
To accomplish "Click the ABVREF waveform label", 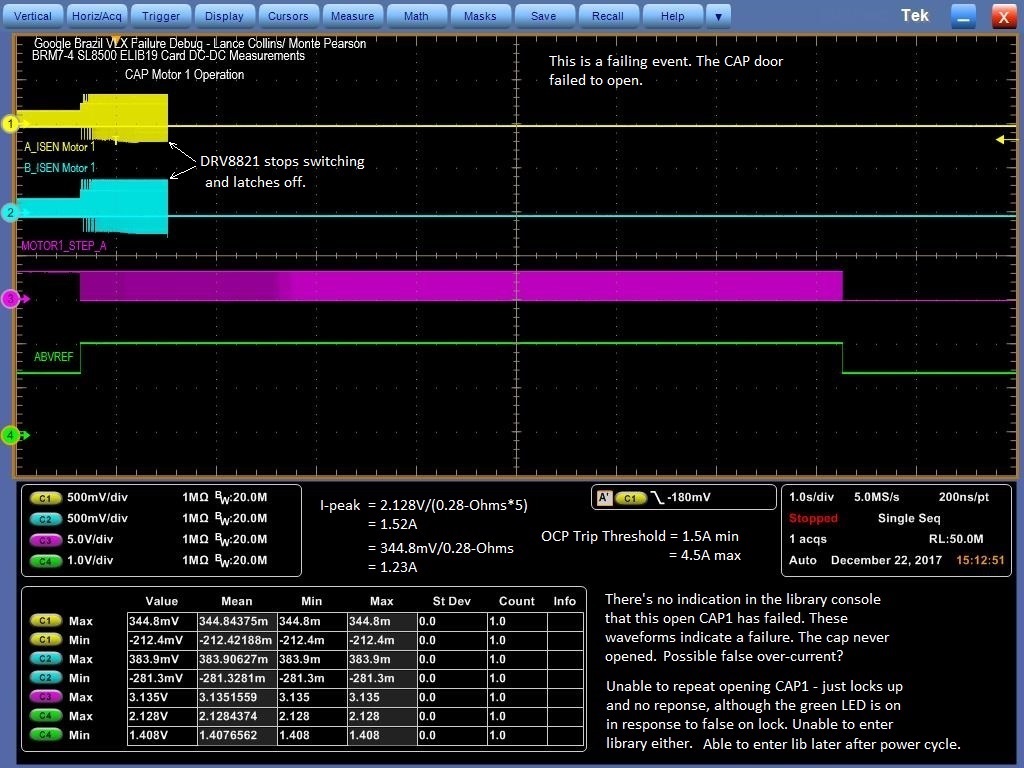I will [x=54, y=357].
